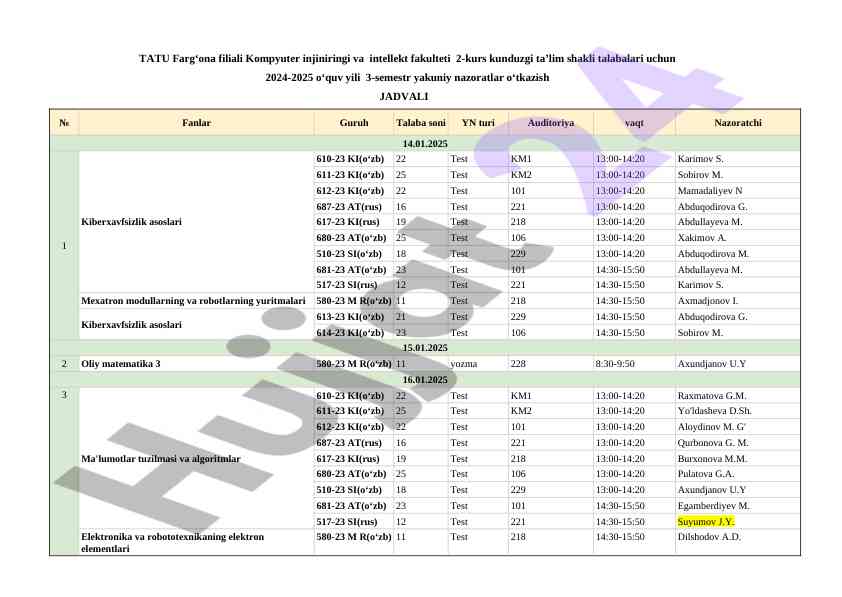Click the 16.01.2025 date row
The height and width of the screenshot is (597, 842).
425,380
